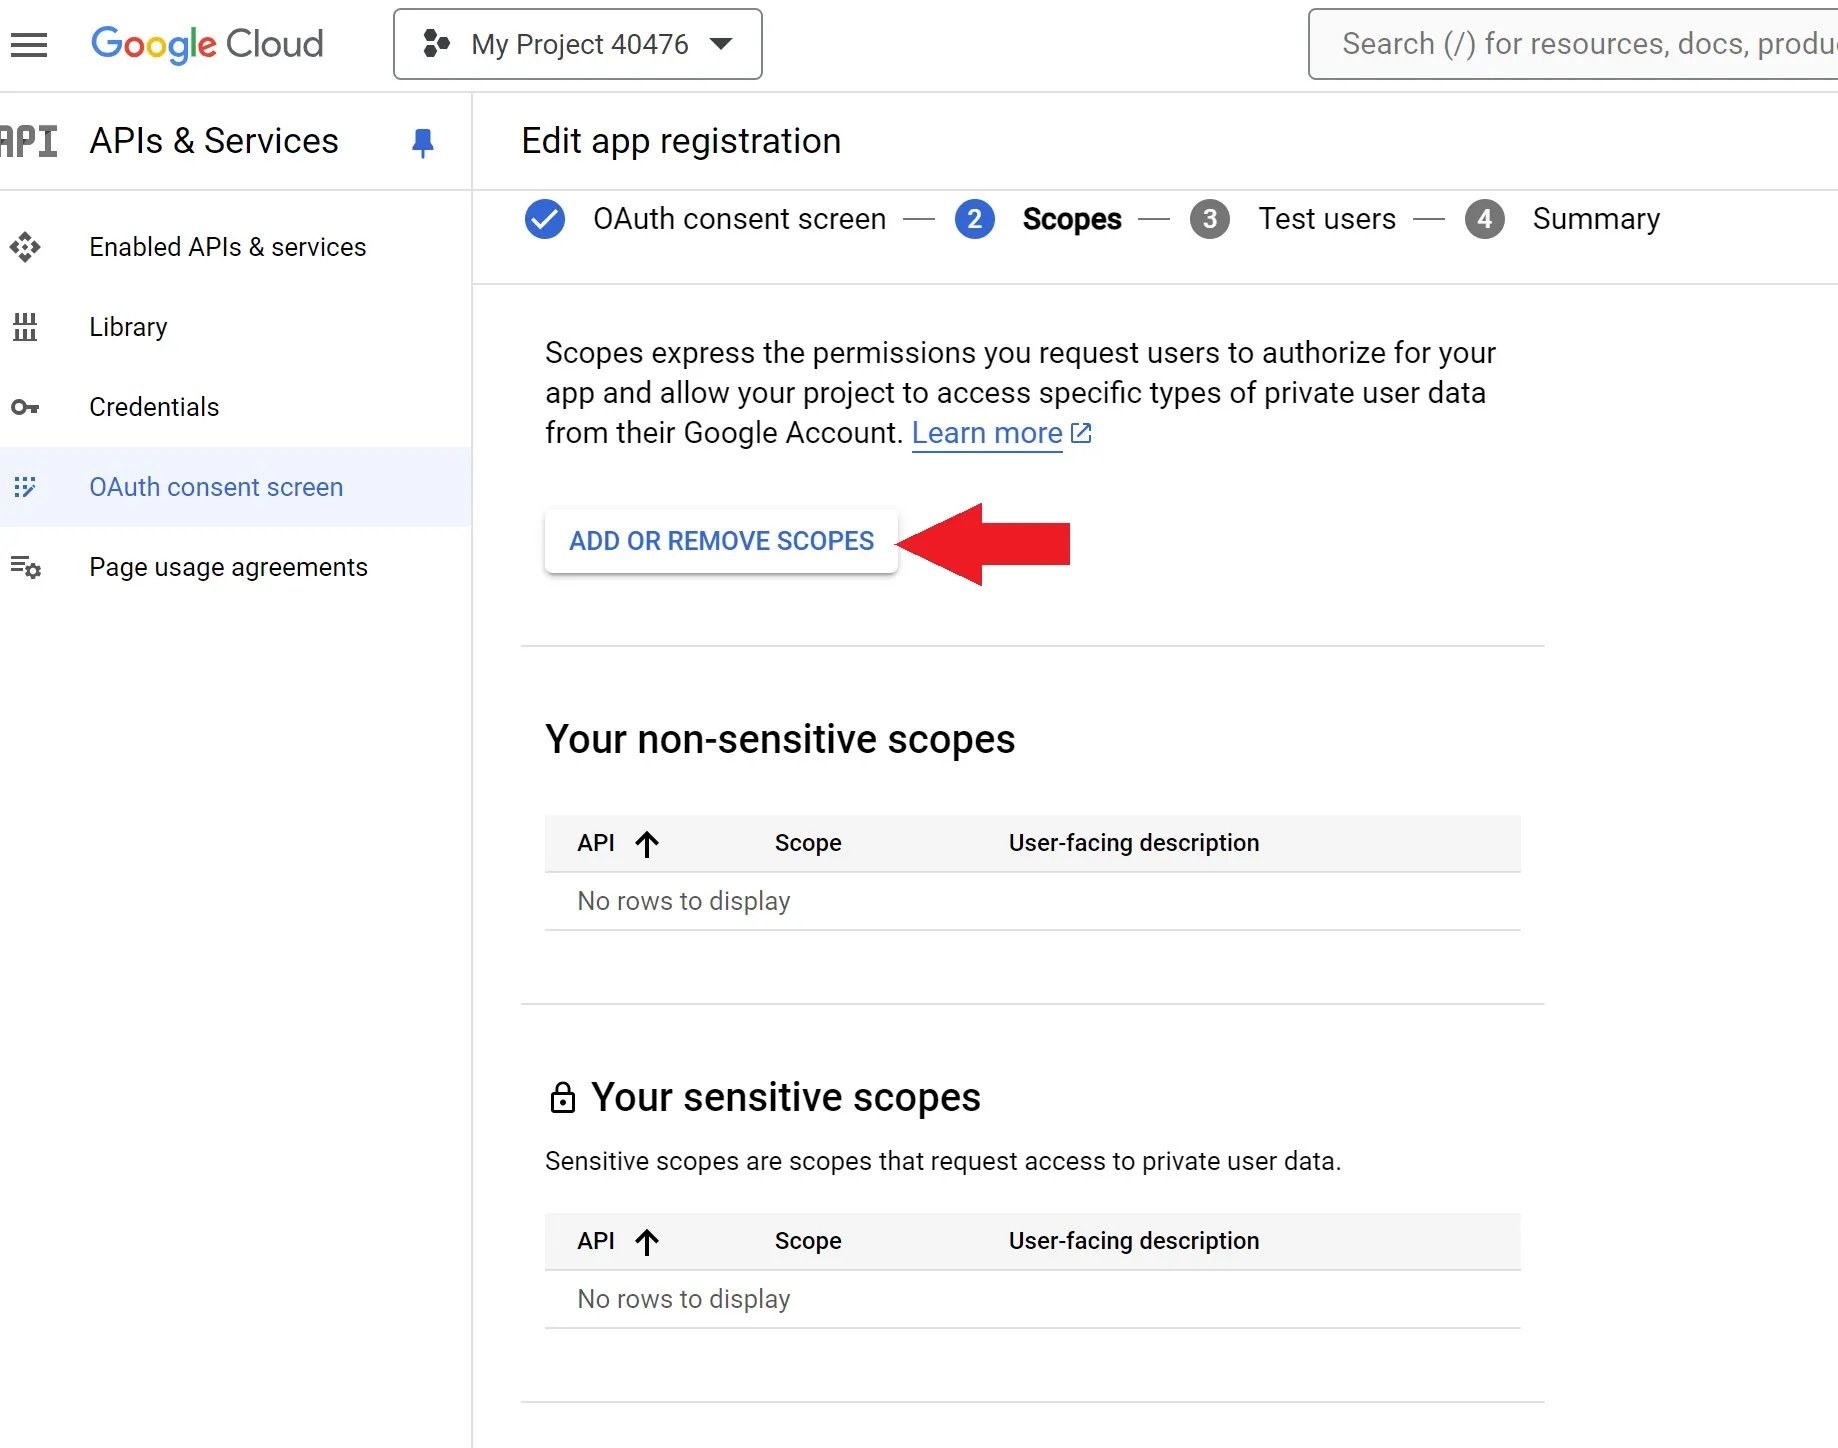The height and width of the screenshot is (1448, 1838).
Task: Sort non-sensitive scopes by API arrow
Action: [x=647, y=844]
